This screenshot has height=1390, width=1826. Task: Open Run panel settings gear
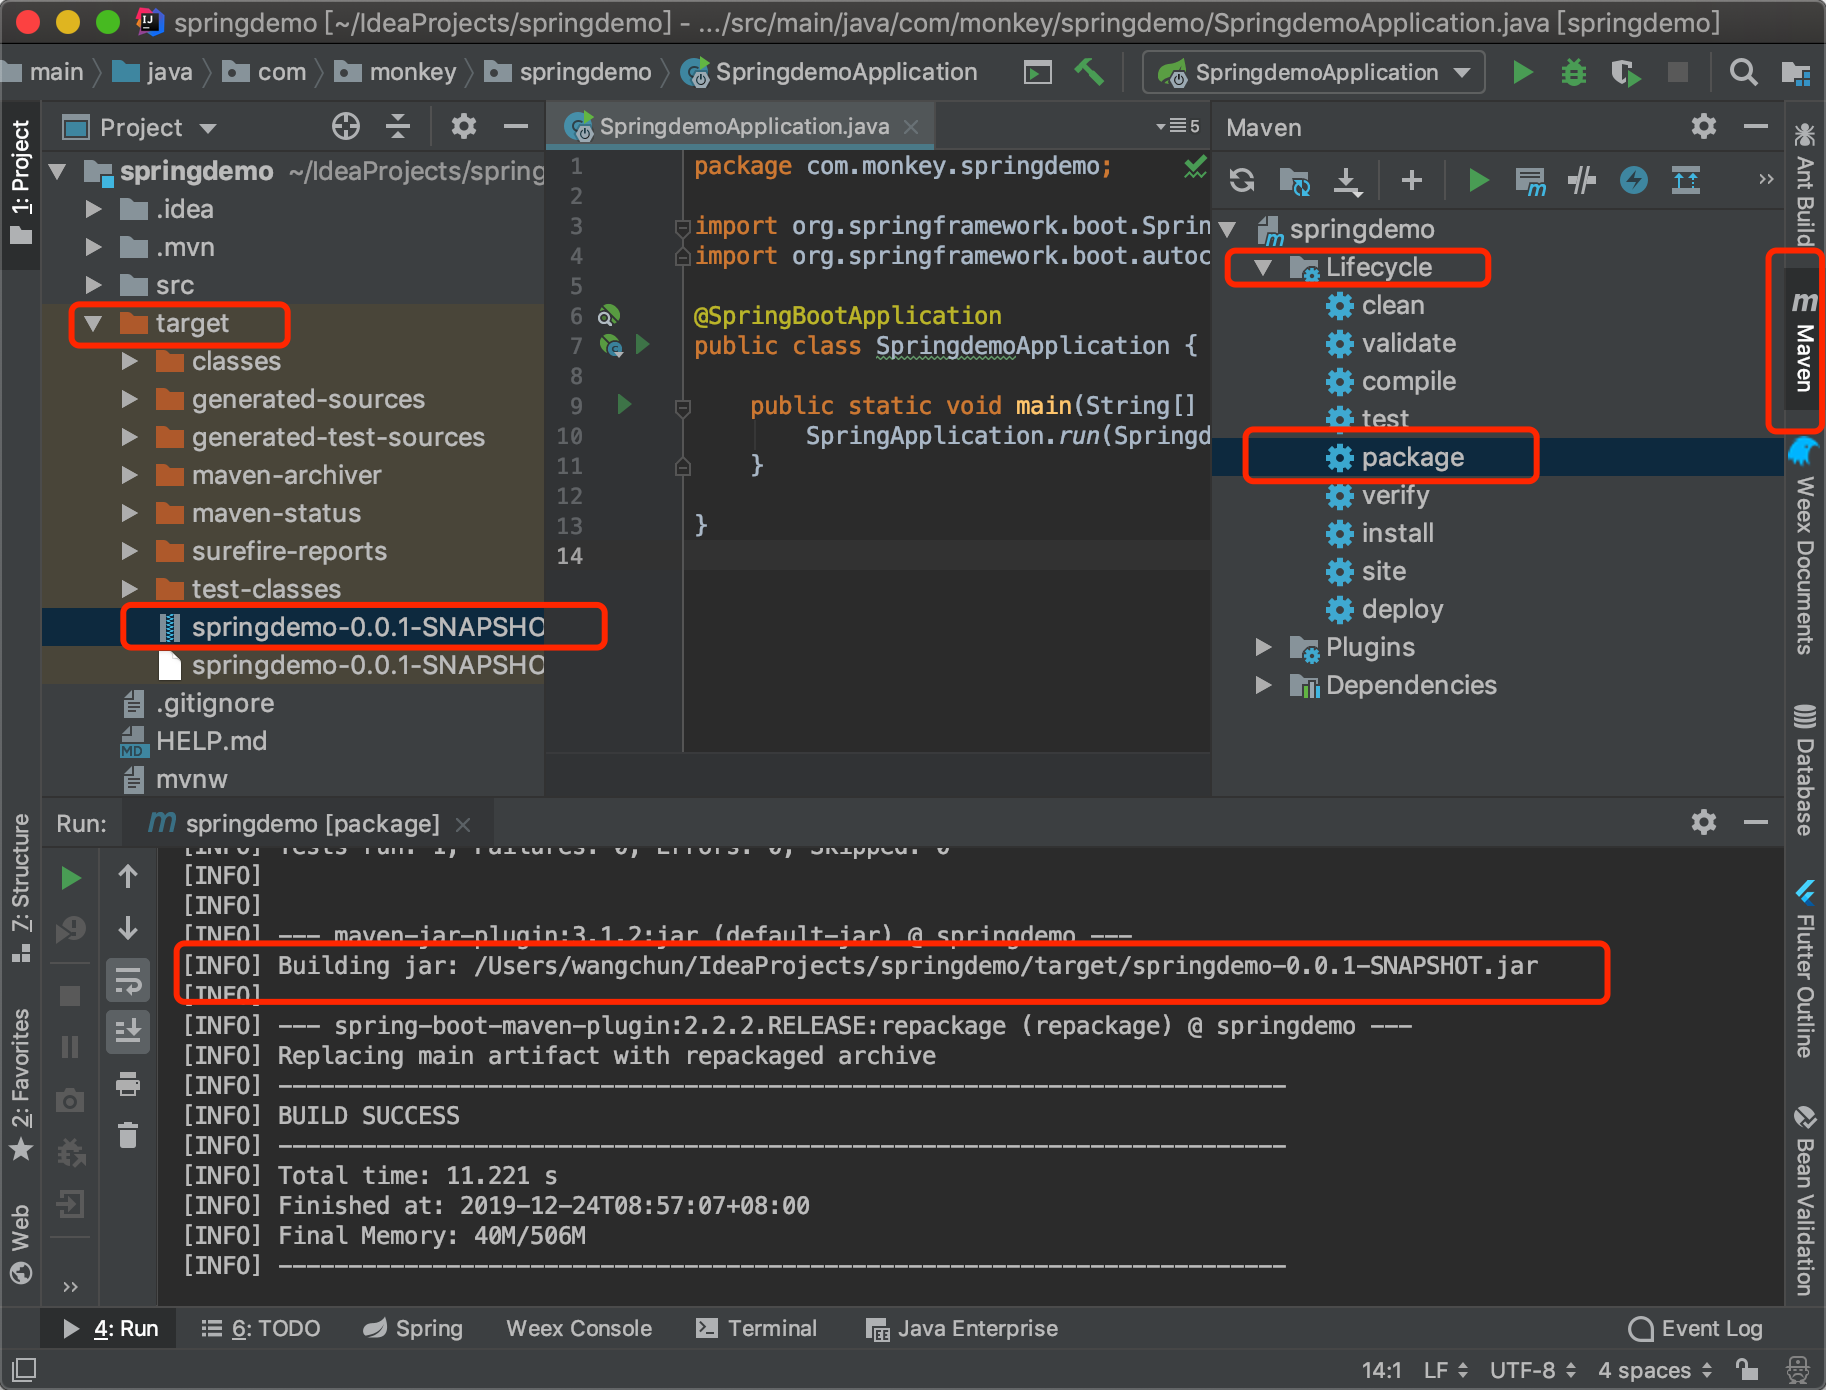click(x=1704, y=822)
